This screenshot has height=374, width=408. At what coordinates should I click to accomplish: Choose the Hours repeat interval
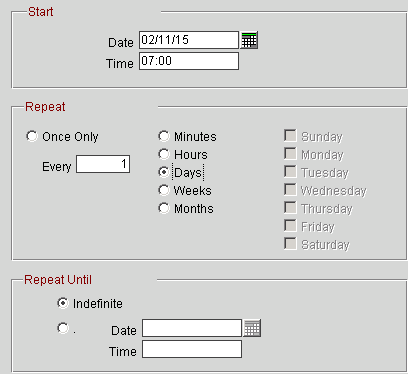[164, 154]
